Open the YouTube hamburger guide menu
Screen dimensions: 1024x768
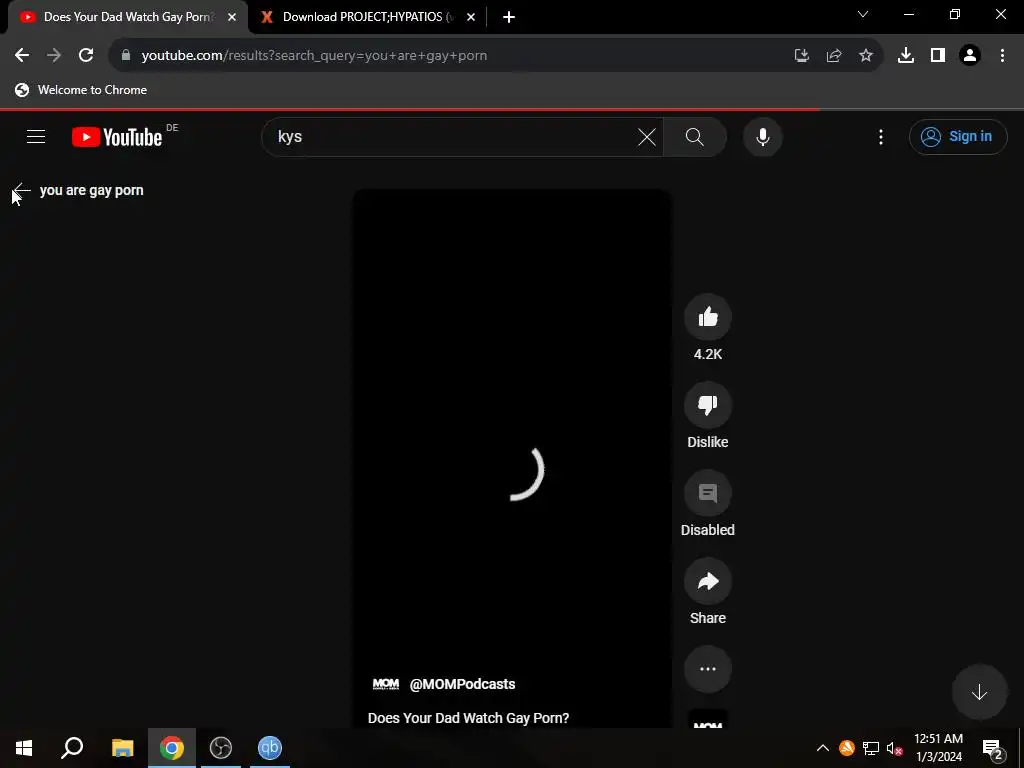[x=36, y=136]
